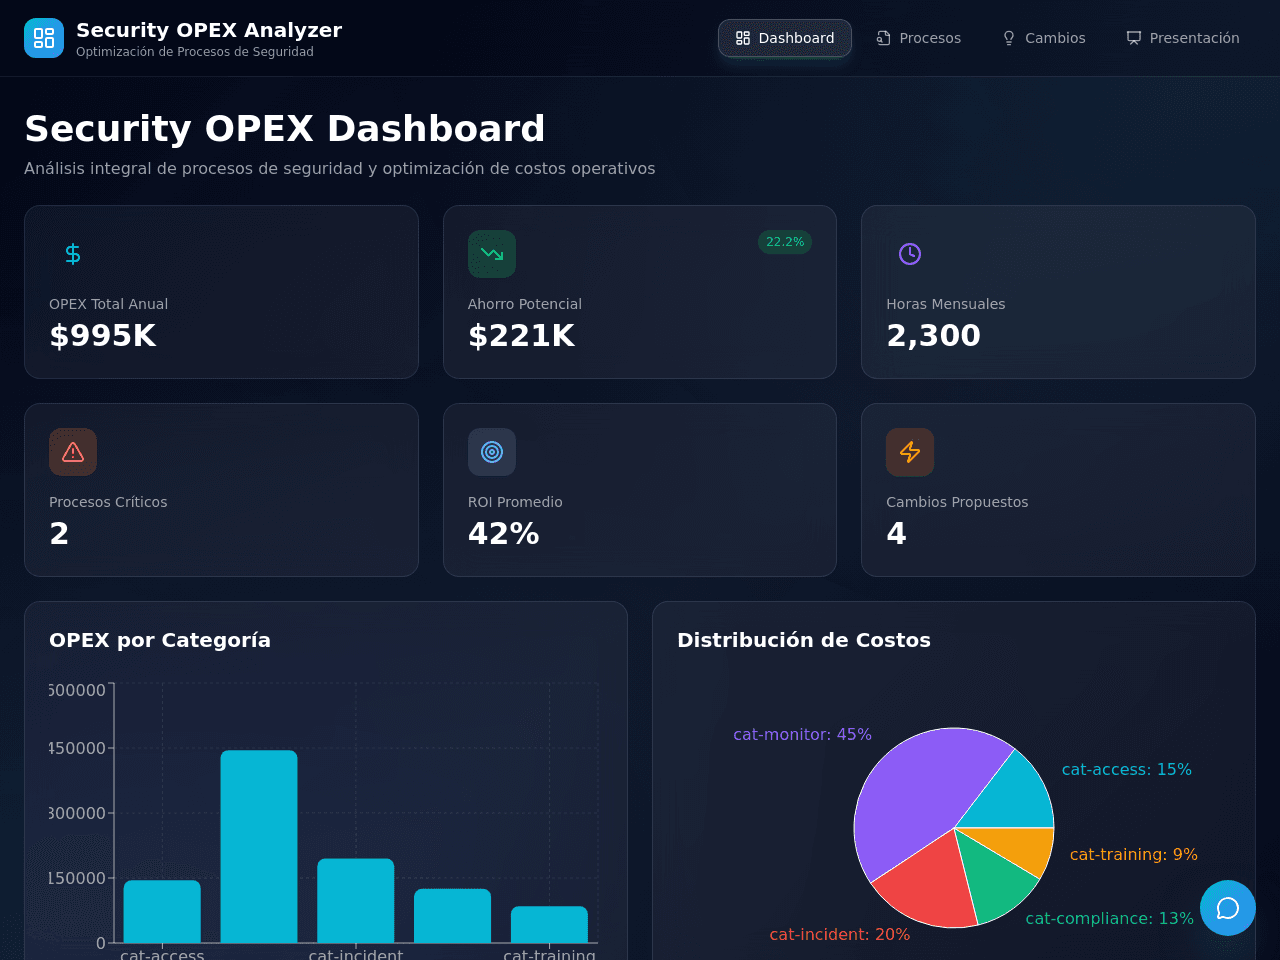Click the Procesos document icon

884,38
